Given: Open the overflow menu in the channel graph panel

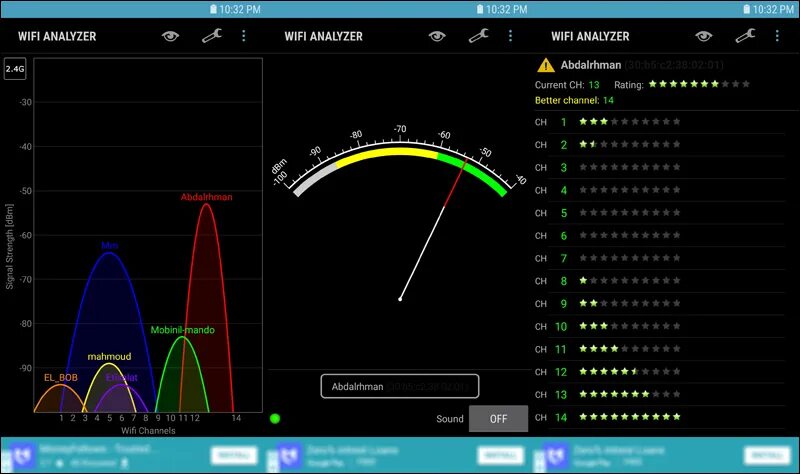Looking at the screenshot, I should tap(243, 36).
